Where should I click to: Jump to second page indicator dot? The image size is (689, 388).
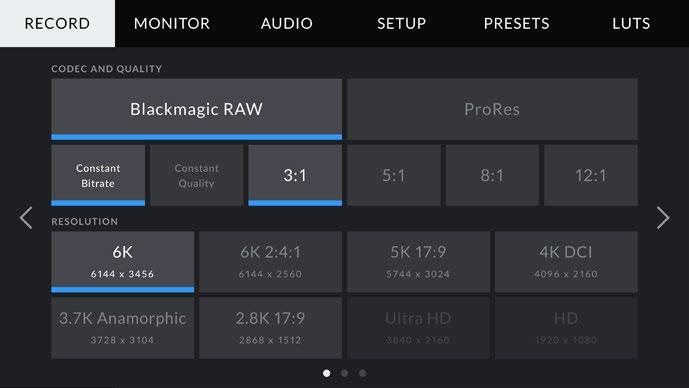[x=344, y=373]
